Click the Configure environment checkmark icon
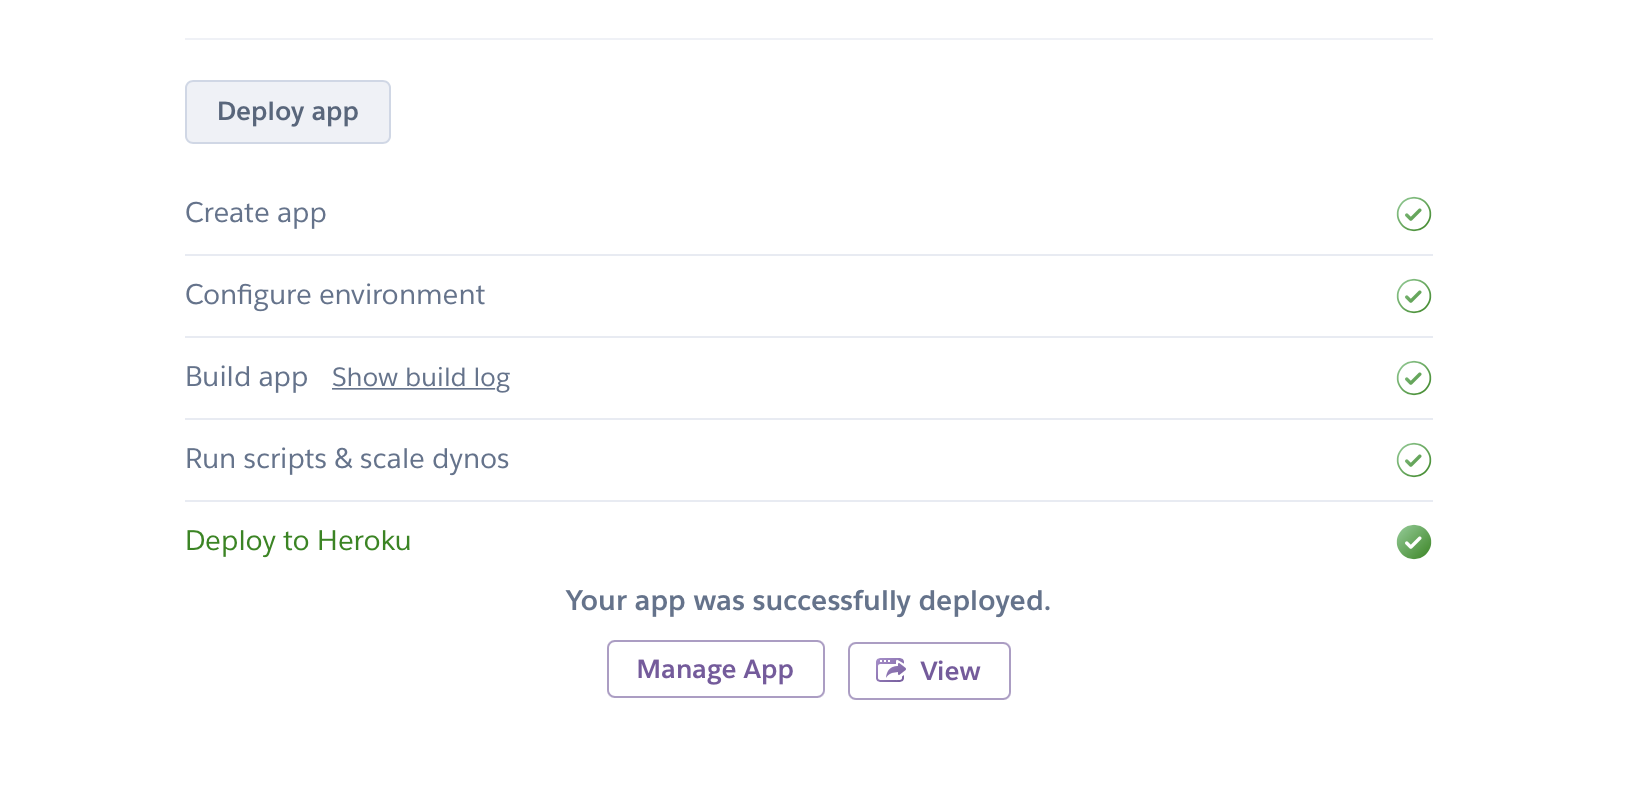 1413,296
